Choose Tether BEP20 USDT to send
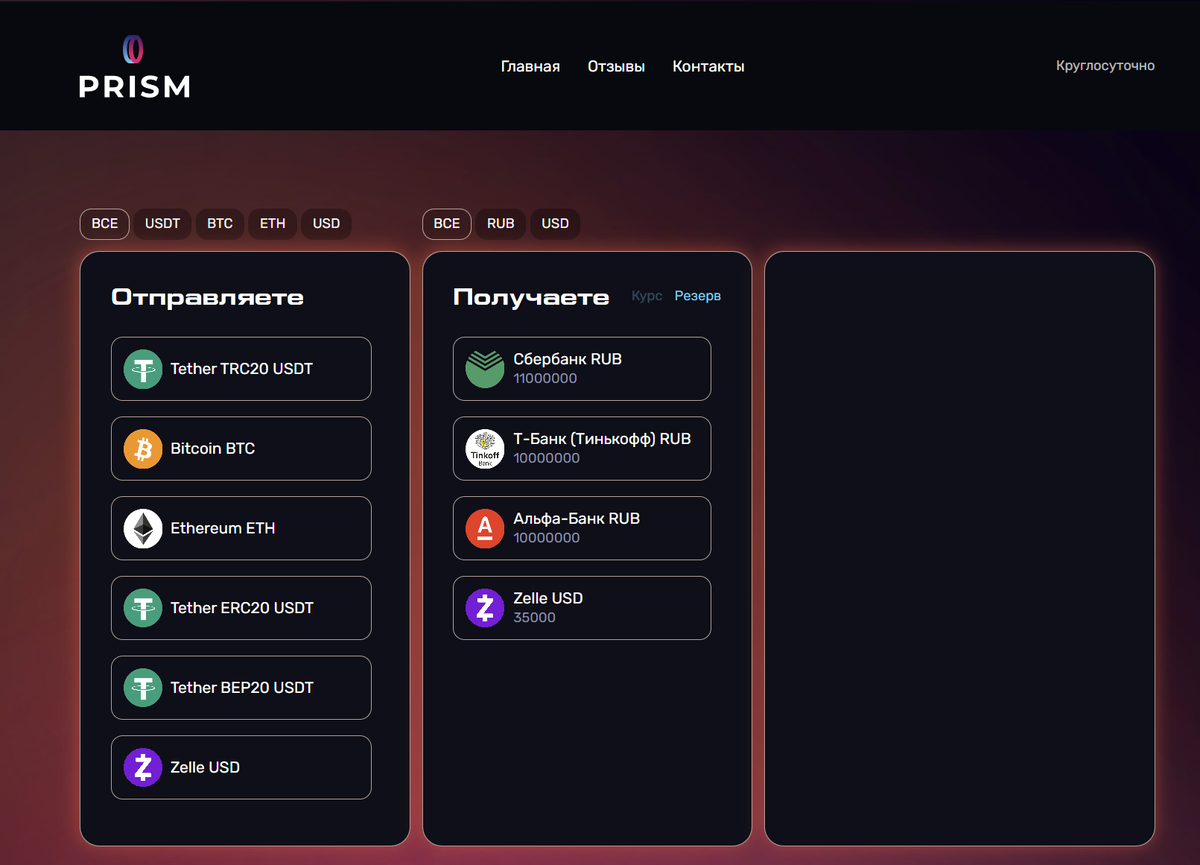1200x865 pixels. pyautogui.click(x=241, y=688)
